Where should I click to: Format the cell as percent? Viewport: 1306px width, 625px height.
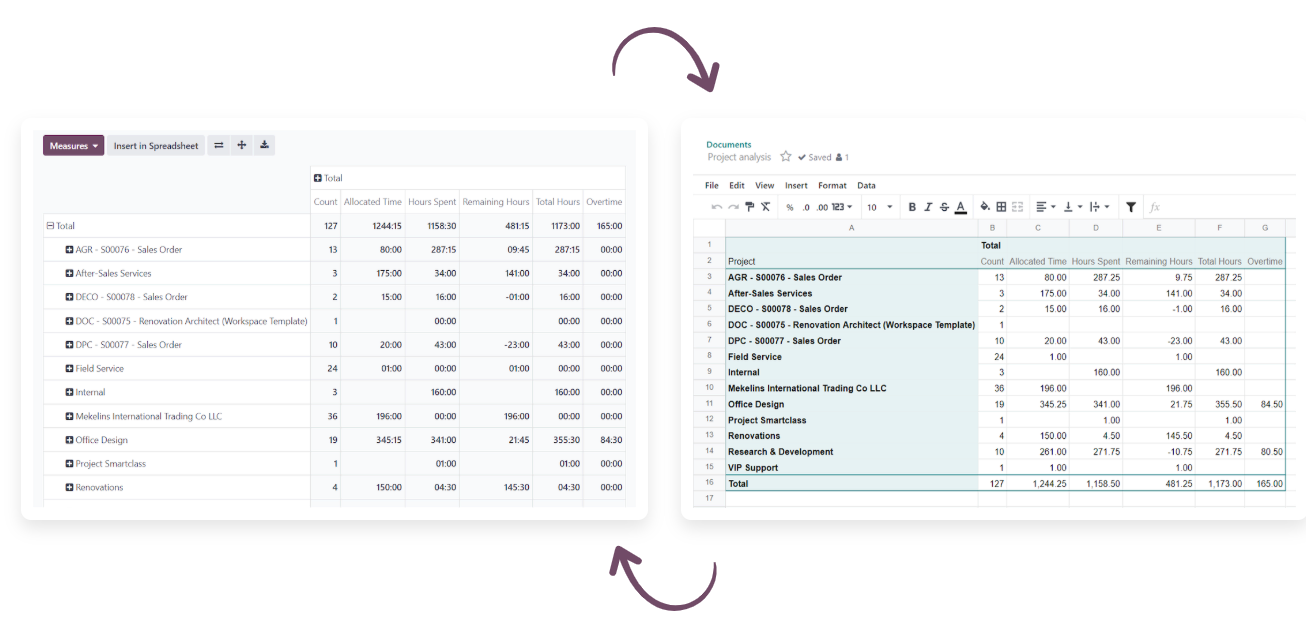pos(790,208)
